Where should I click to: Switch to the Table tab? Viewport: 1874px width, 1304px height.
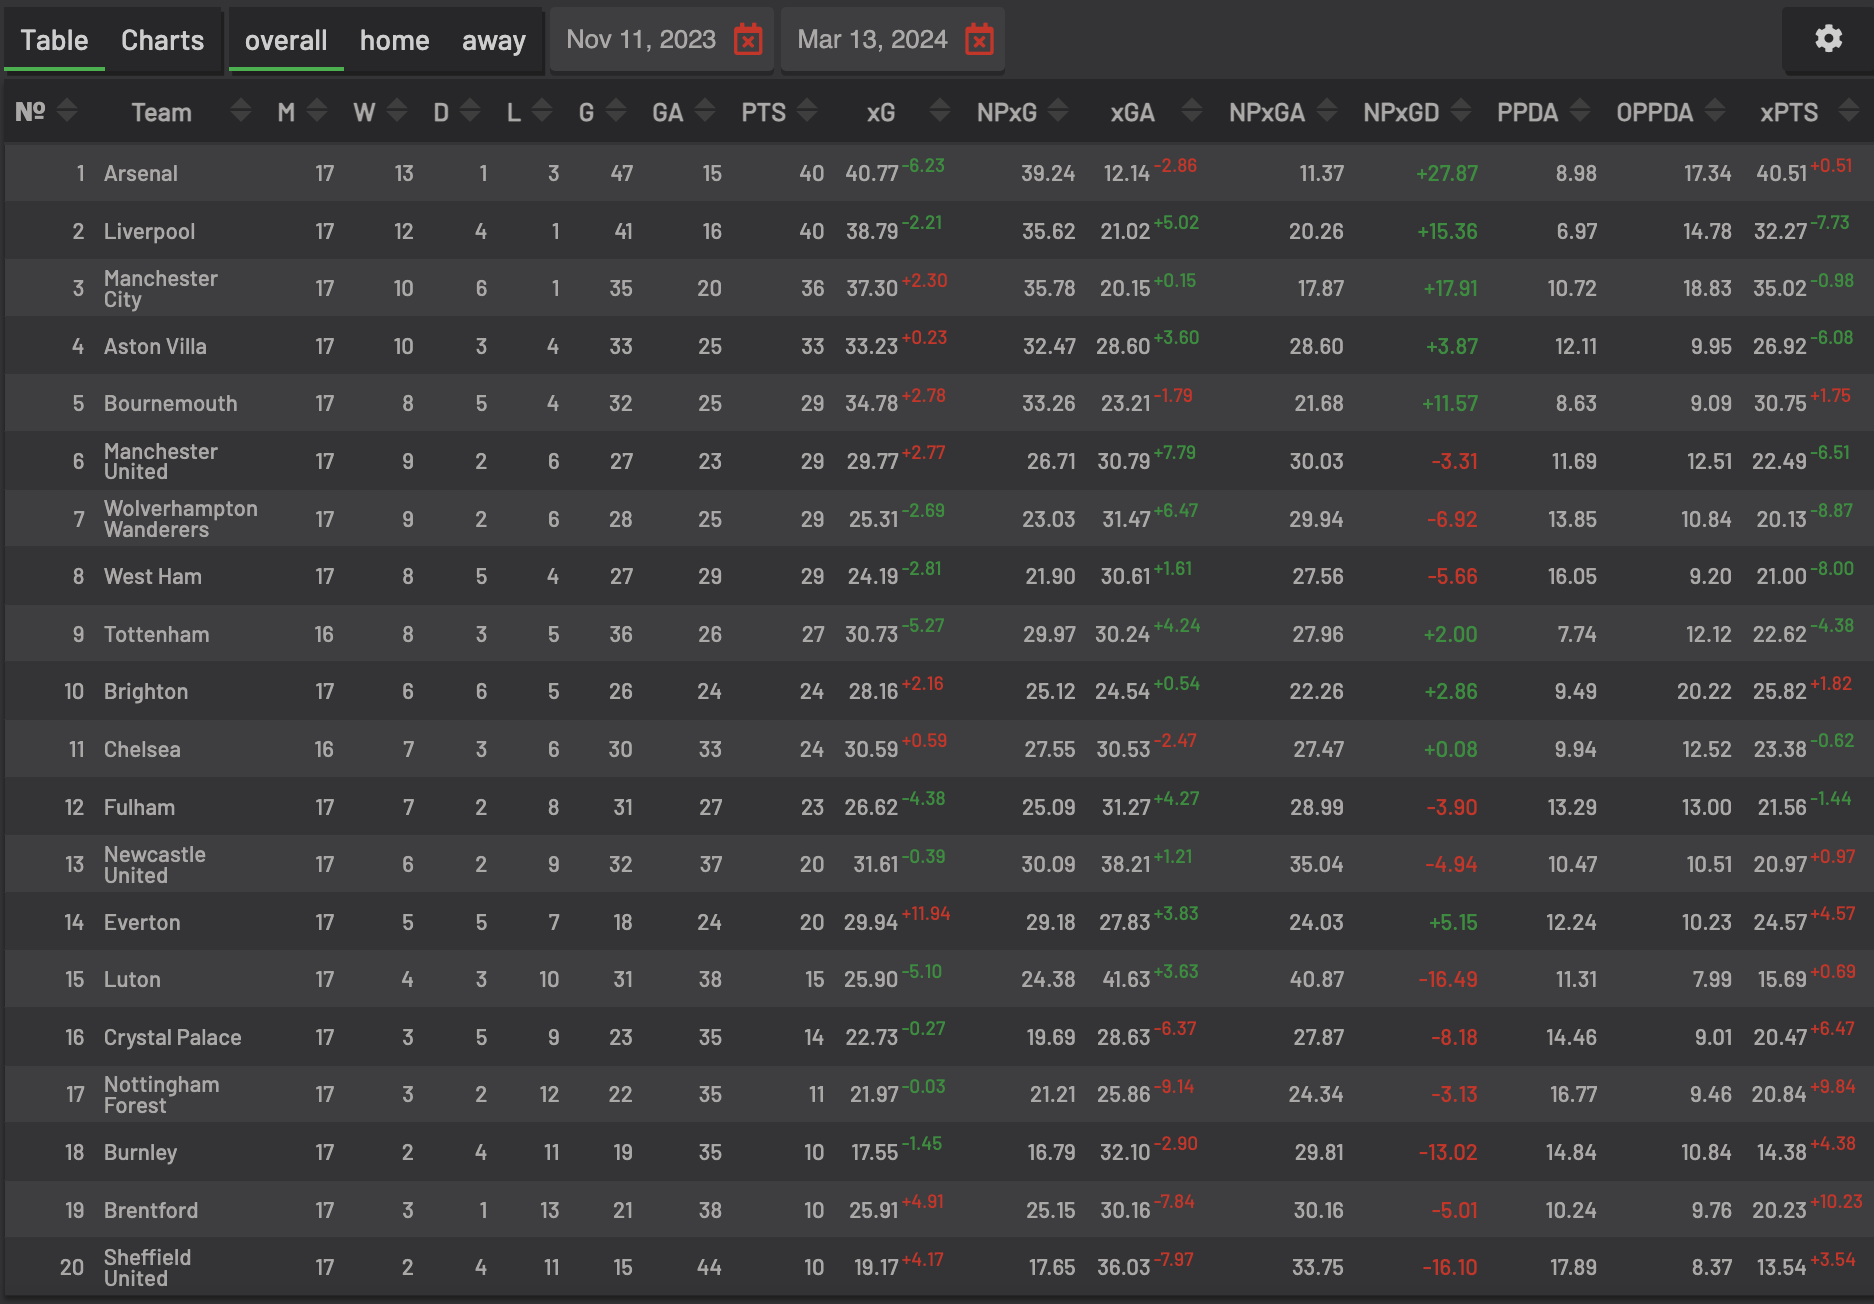(x=54, y=40)
